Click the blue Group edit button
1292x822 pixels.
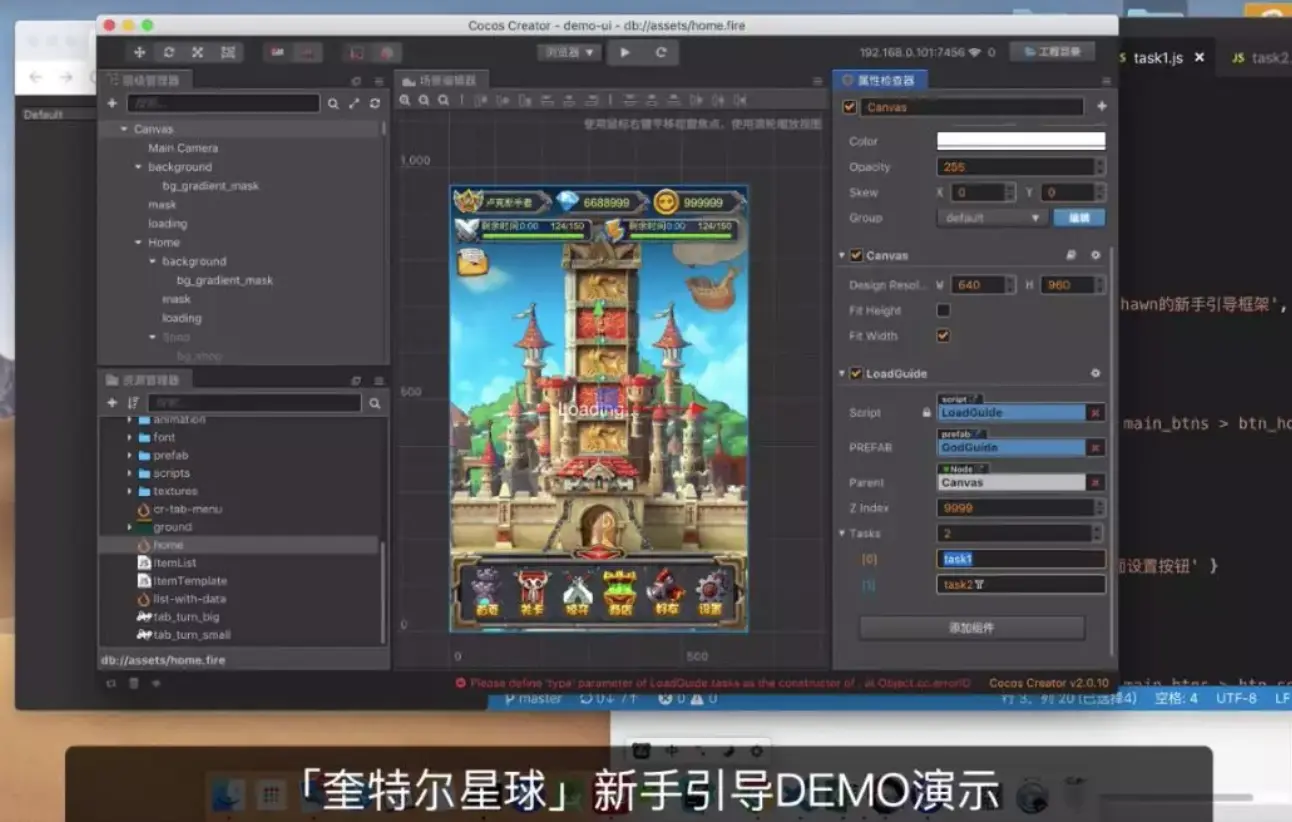point(1080,218)
